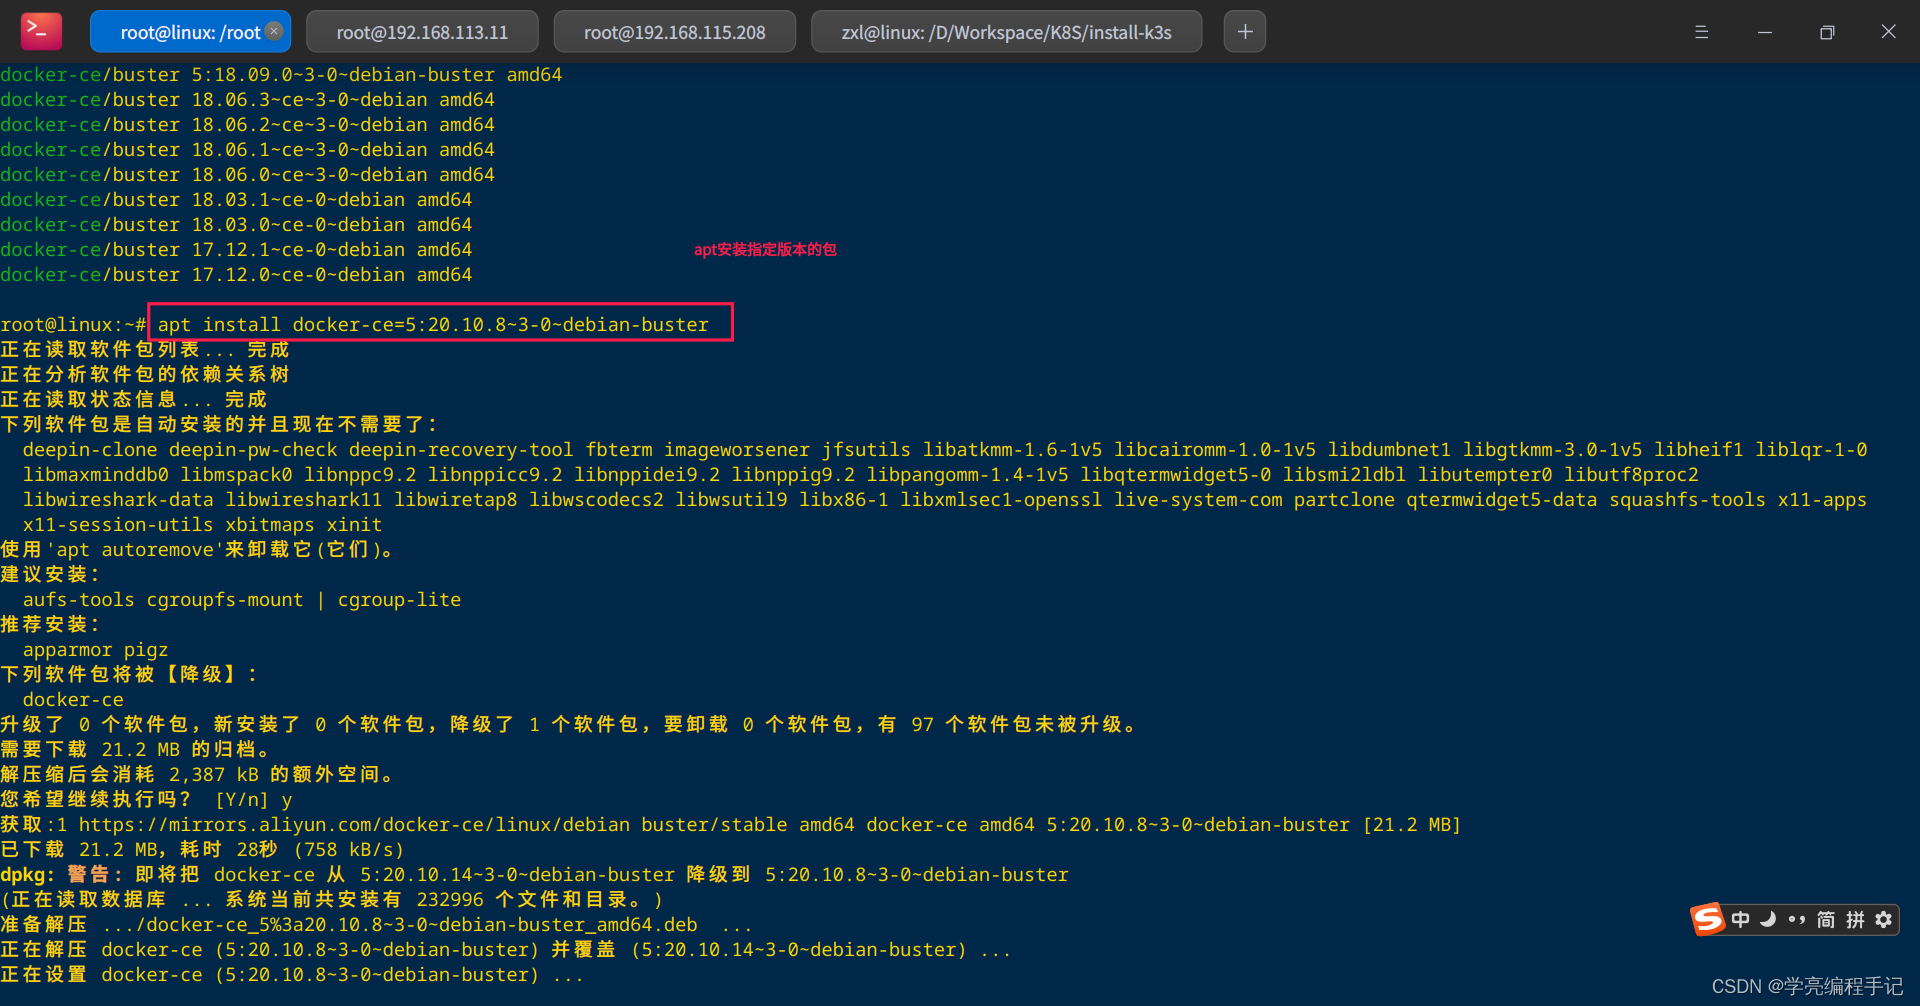
Task: Click the 正在设置 docker-ce line
Action: pyautogui.click(x=291, y=974)
